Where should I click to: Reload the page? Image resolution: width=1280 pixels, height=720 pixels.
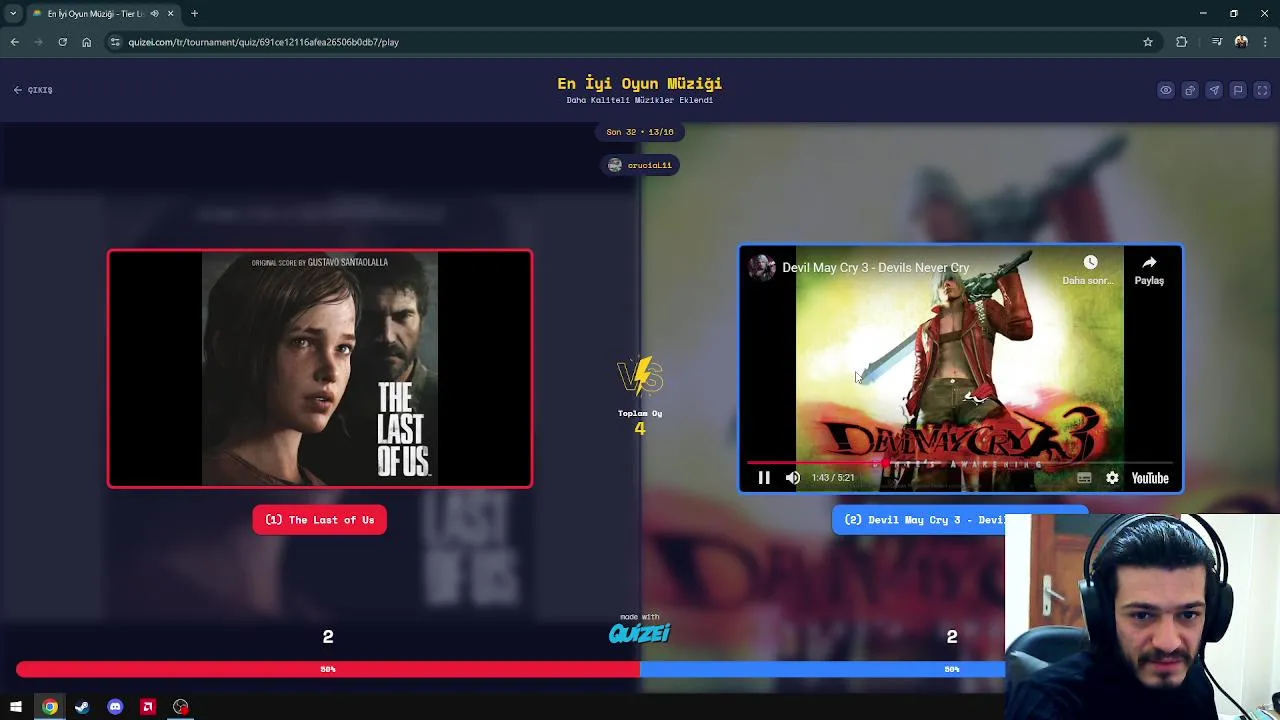[x=62, y=42]
